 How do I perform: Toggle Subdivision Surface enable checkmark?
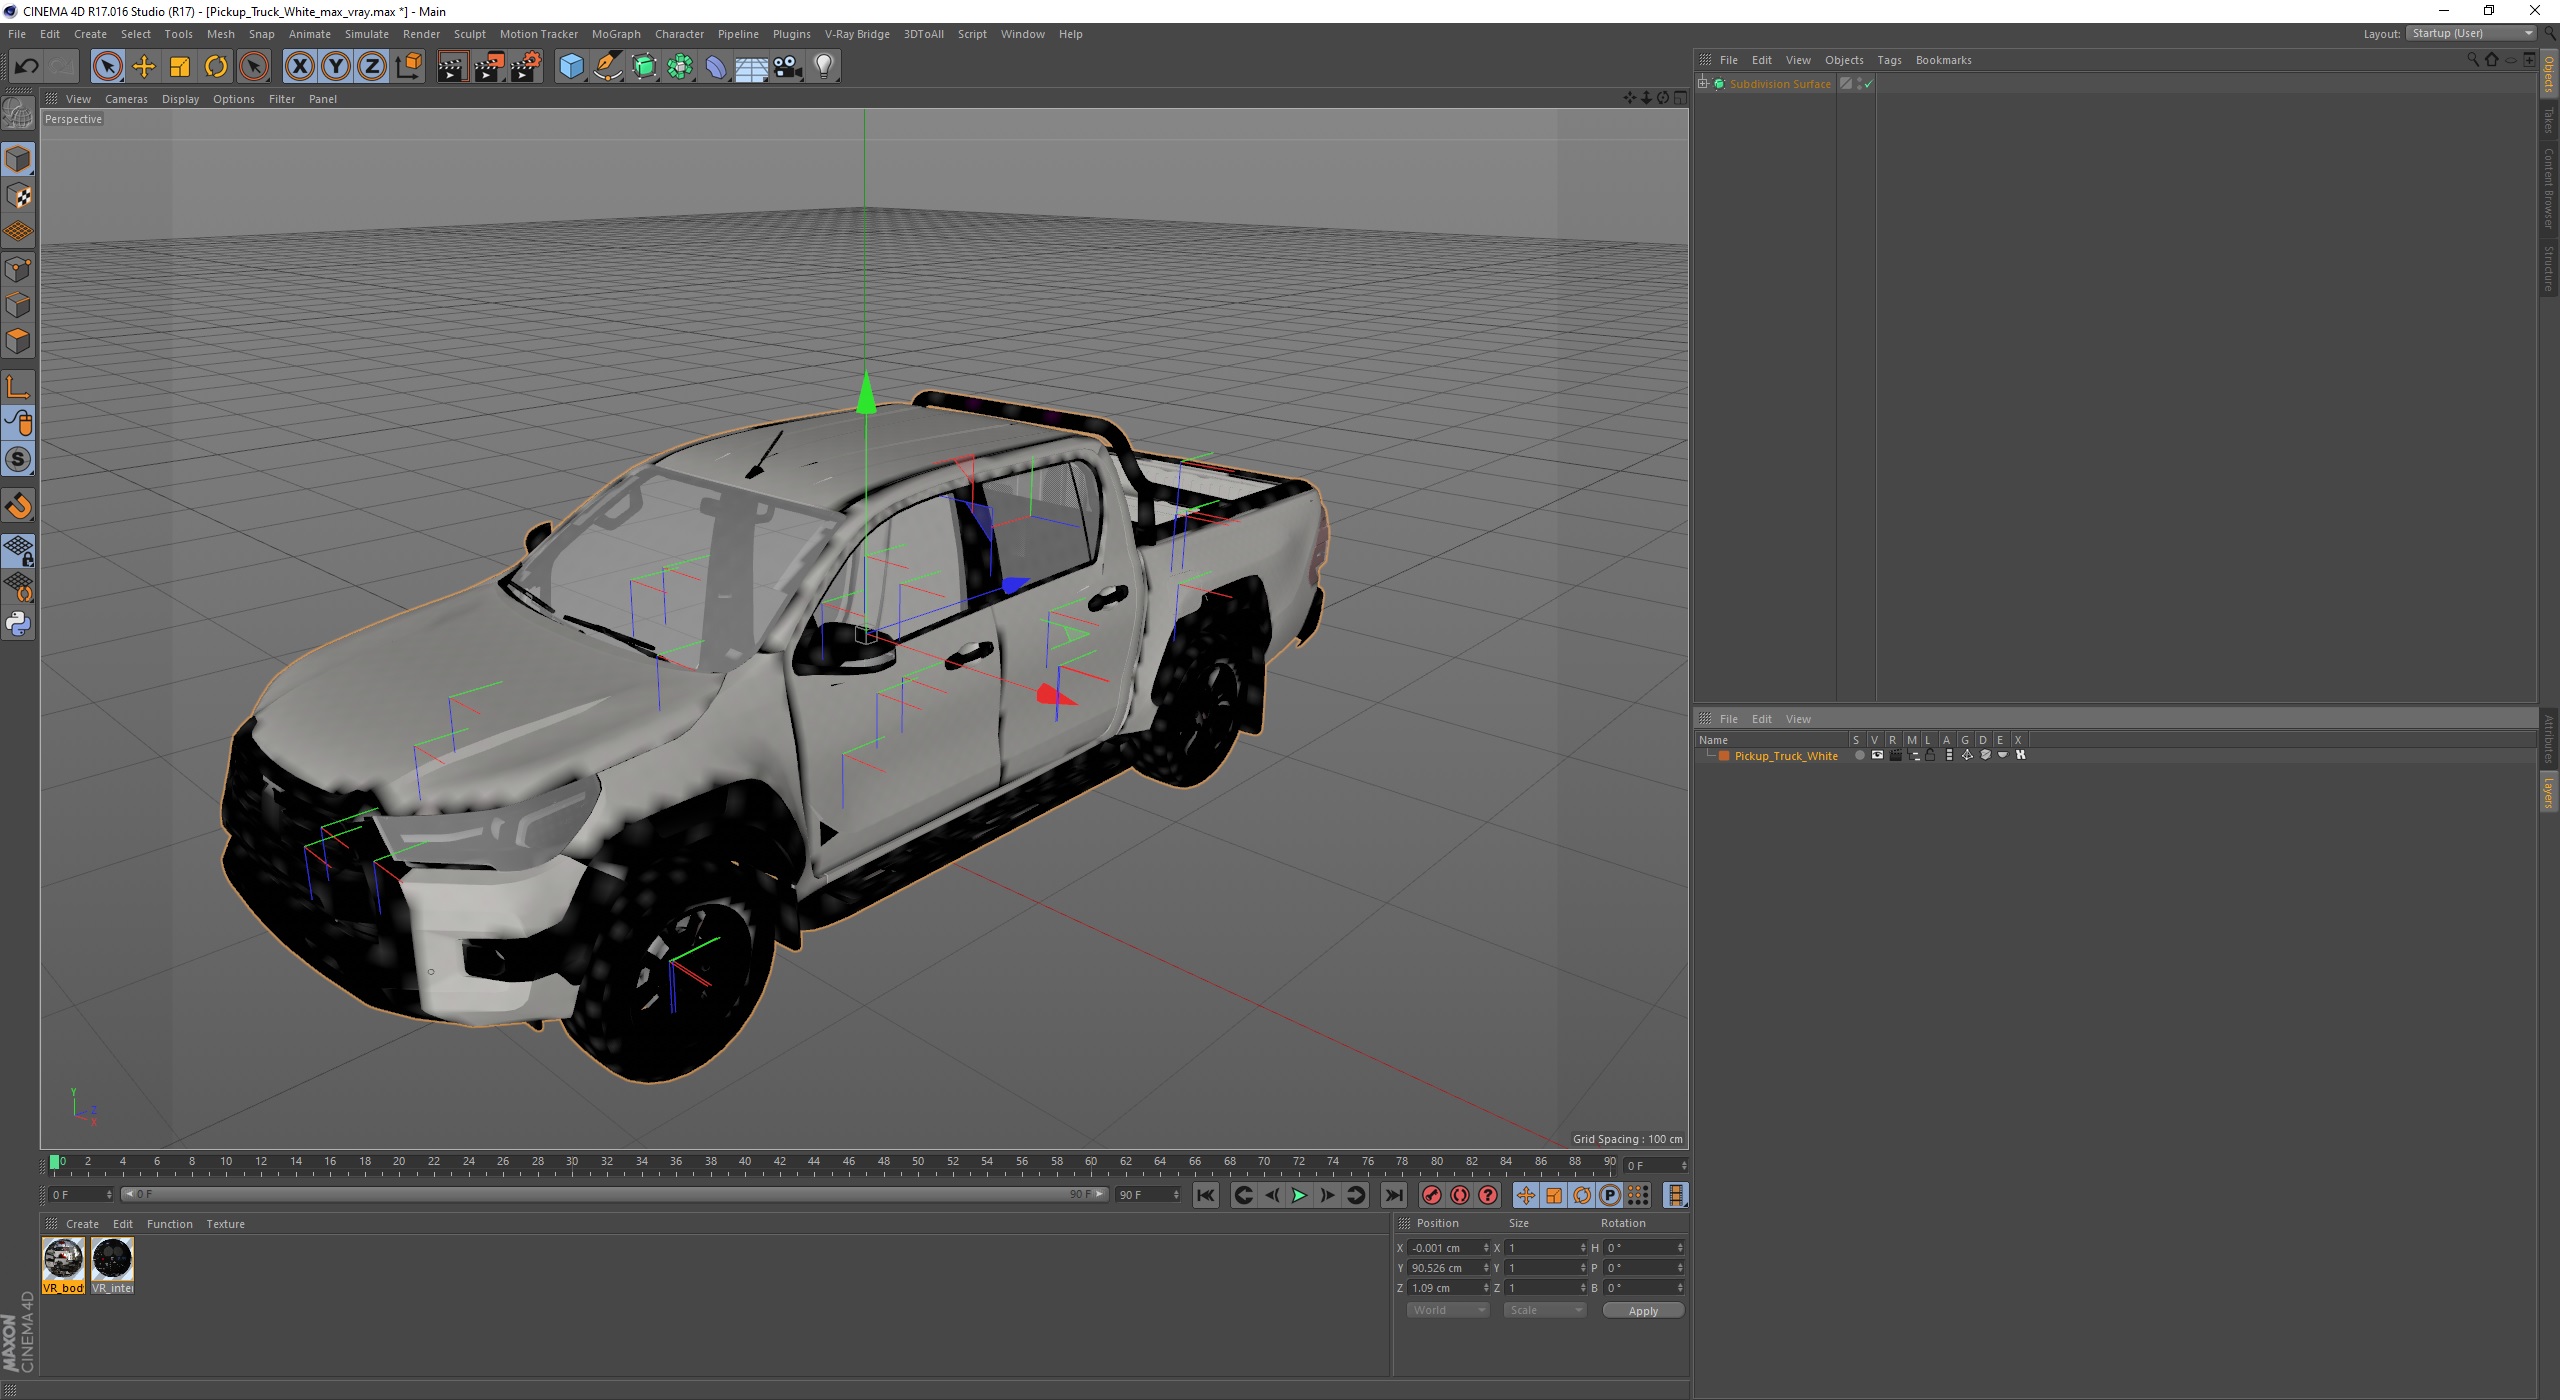point(1868,84)
